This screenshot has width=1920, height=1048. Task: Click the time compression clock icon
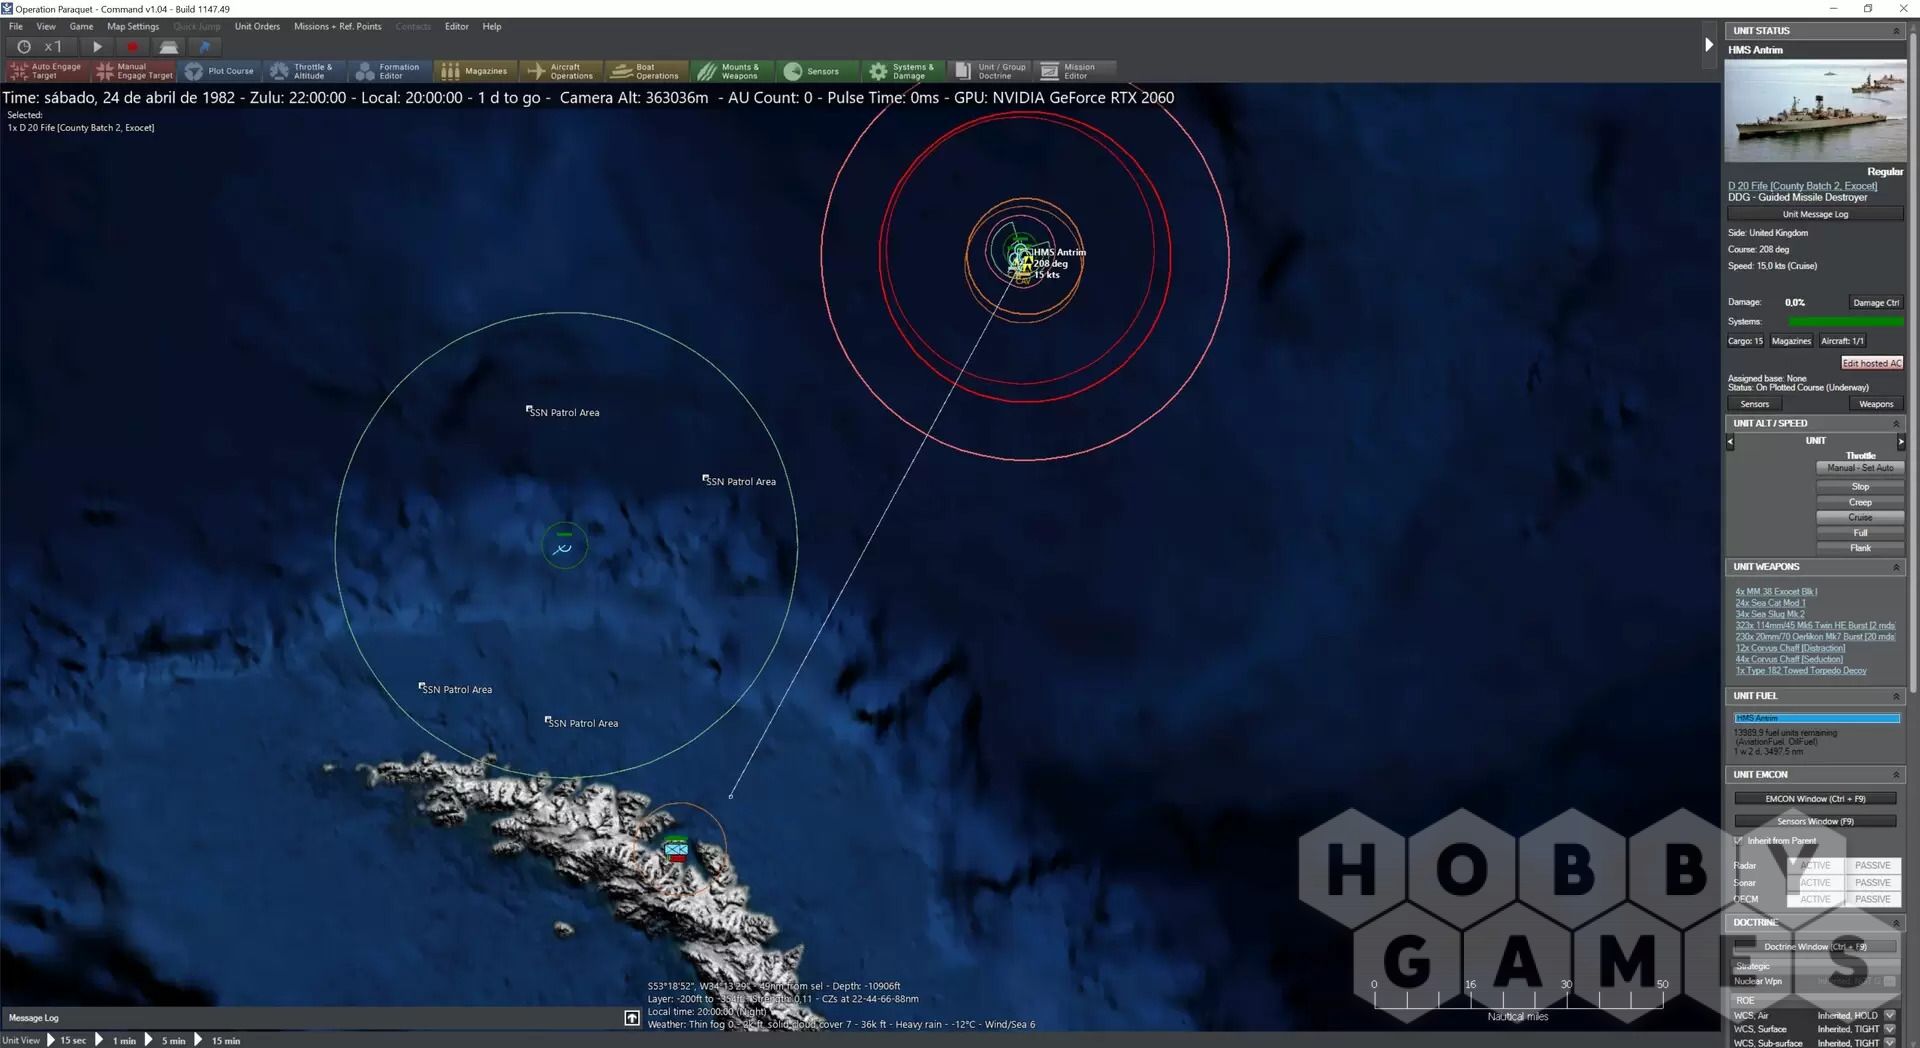(24, 46)
